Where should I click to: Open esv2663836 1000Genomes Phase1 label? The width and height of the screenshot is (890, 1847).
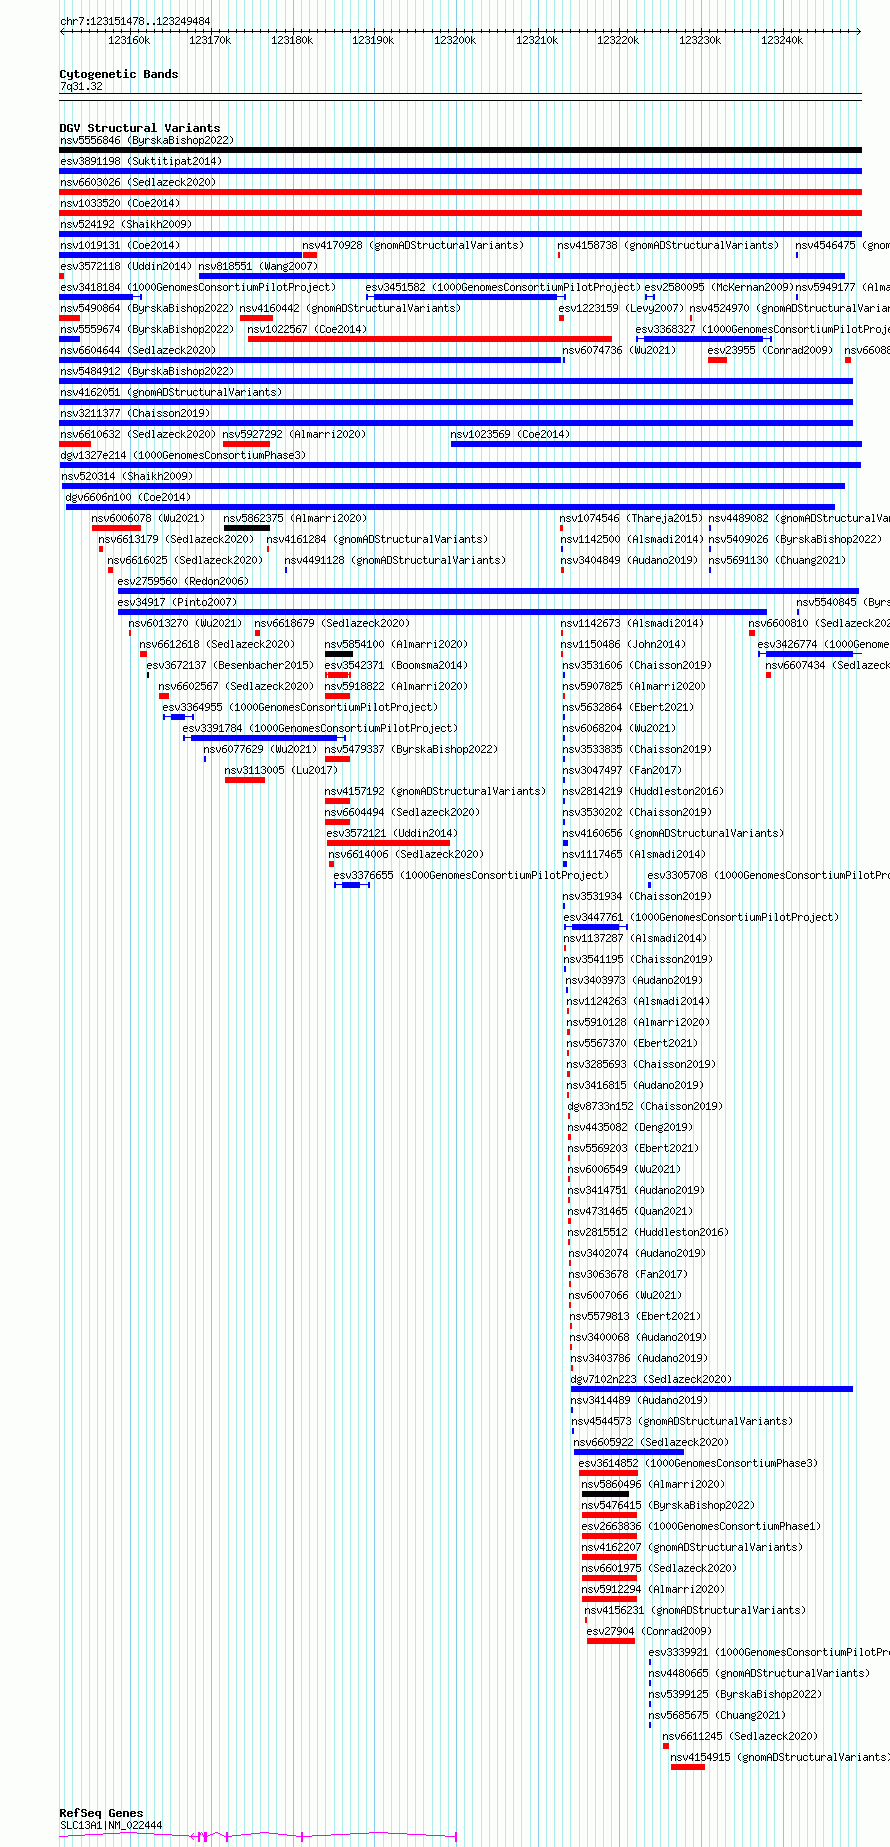(701, 1526)
